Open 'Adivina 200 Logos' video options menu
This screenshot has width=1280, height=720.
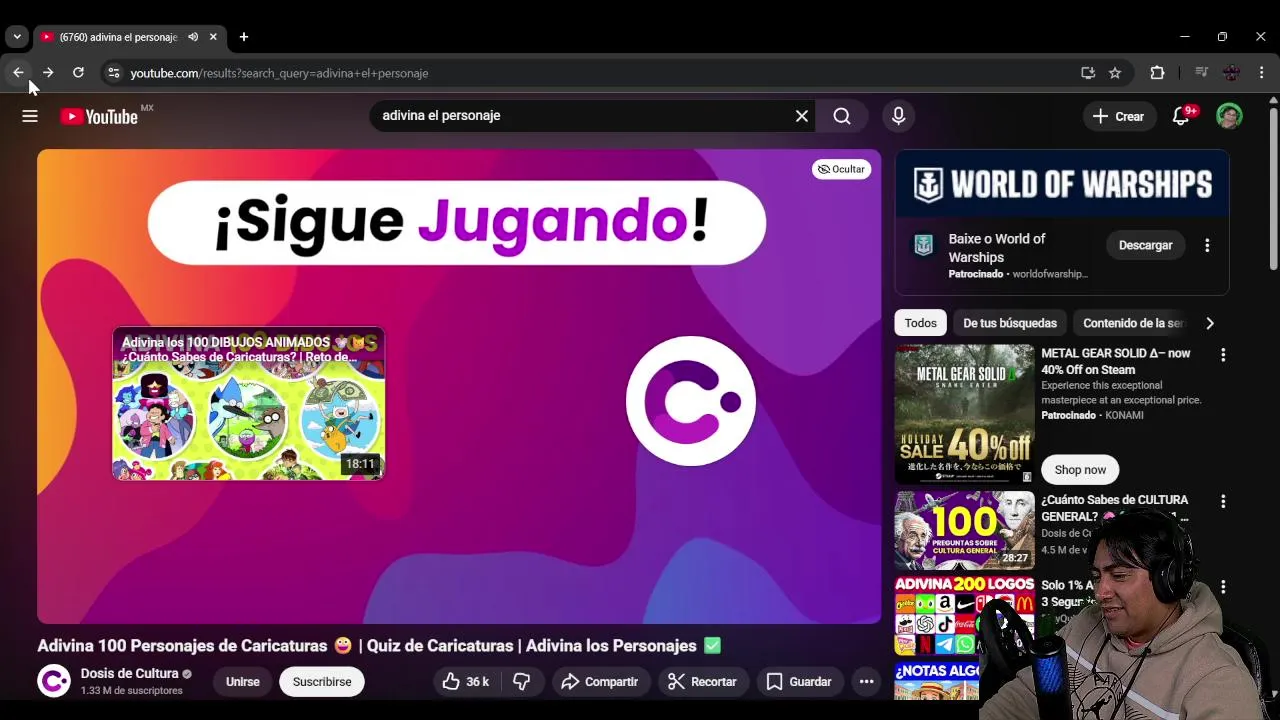[x=1222, y=587]
